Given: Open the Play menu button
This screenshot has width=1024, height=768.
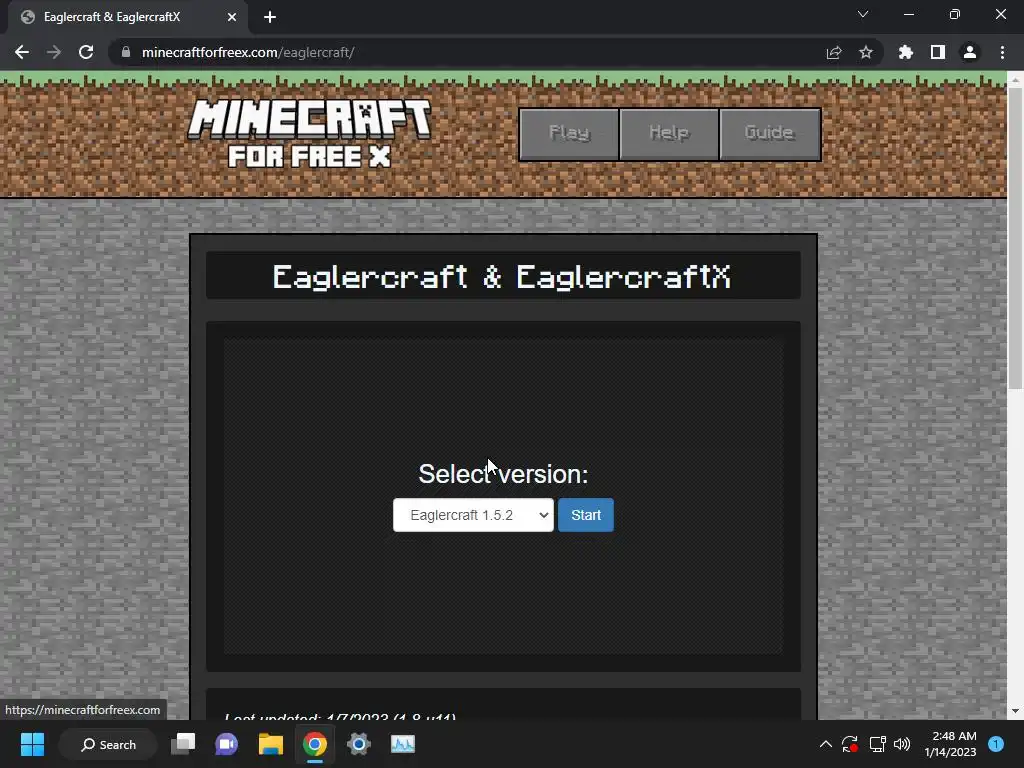Looking at the screenshot, I should [x=569, y=134].
